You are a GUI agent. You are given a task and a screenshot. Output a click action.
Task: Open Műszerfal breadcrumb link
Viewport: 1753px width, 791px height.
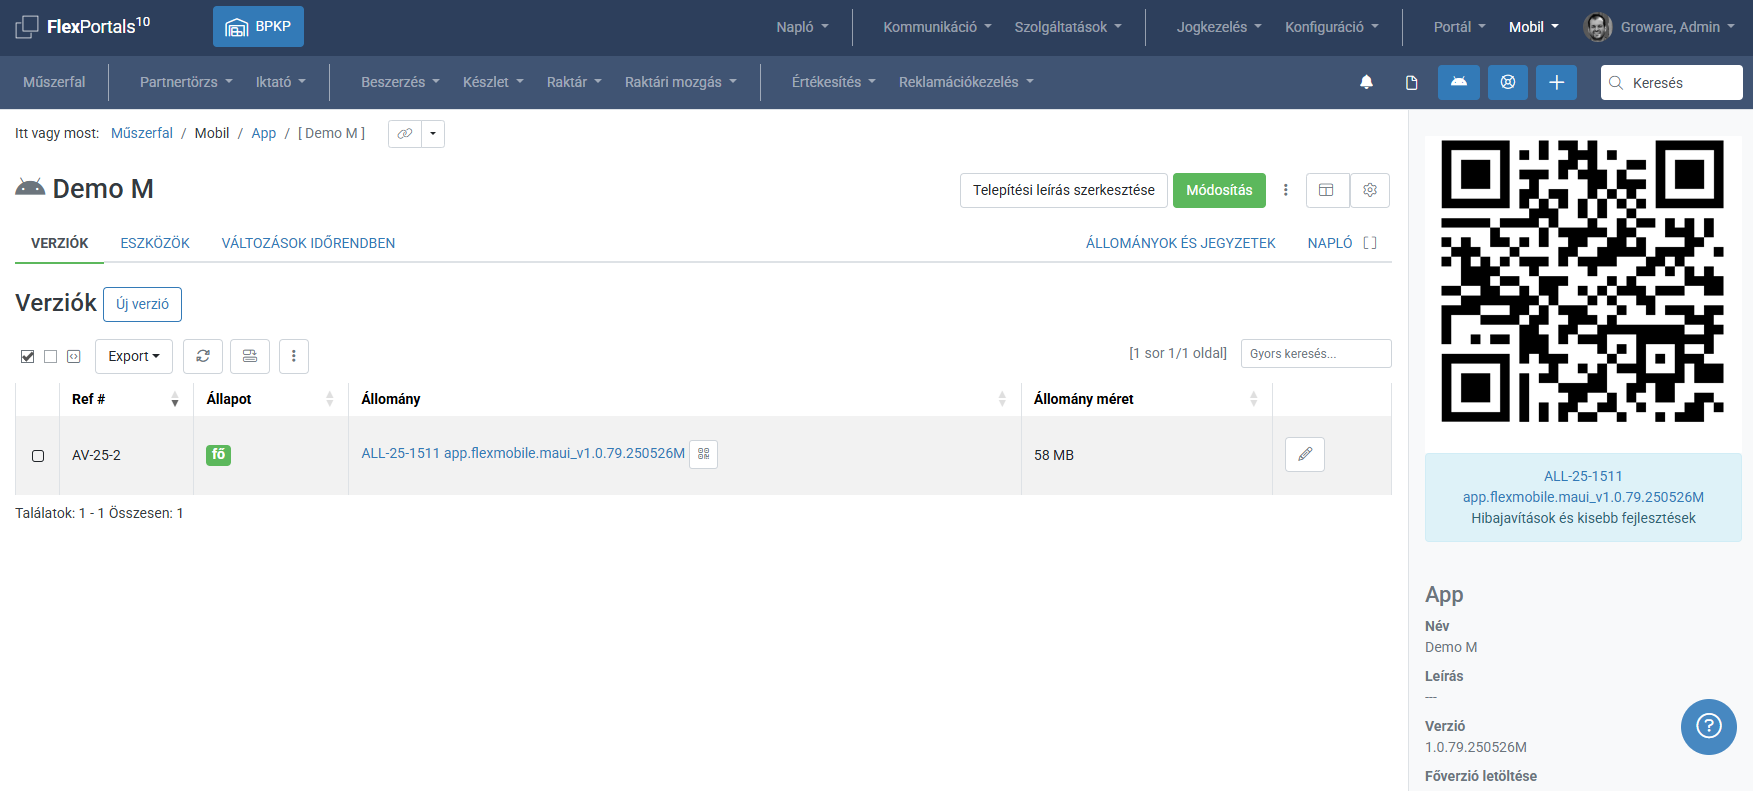tap(142, 133)
